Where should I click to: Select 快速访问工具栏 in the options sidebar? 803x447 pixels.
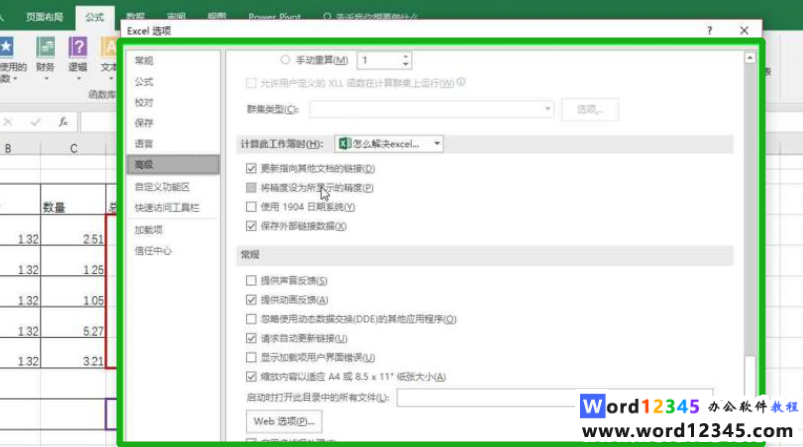pos(167,207)
